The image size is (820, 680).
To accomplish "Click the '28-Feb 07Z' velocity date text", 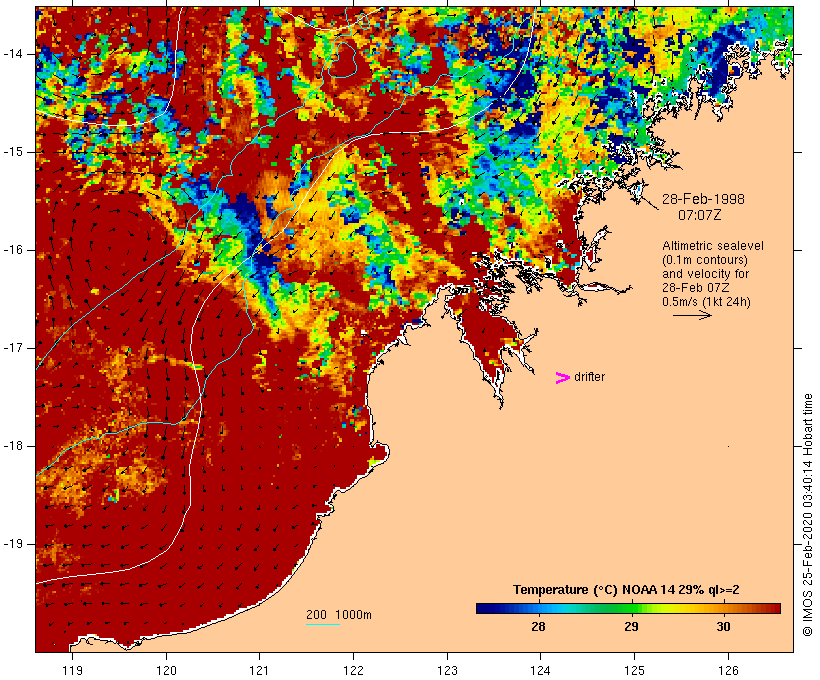I will 696,288.
